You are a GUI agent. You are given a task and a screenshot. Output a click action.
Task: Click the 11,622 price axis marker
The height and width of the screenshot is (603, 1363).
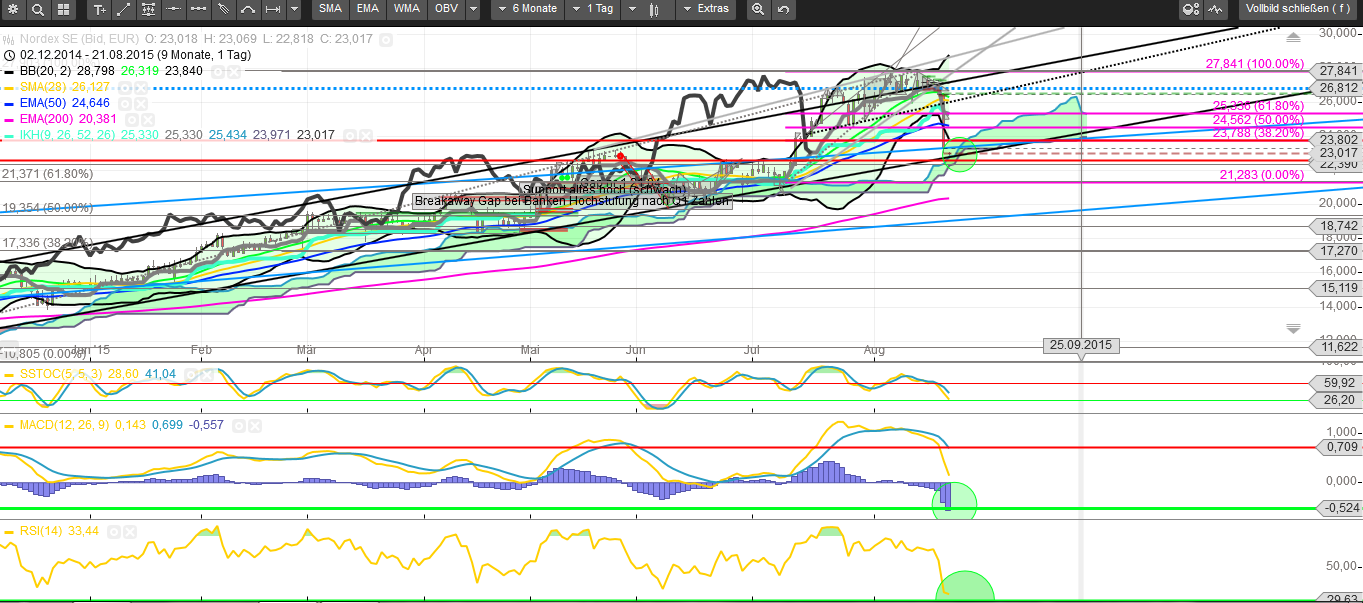[1338, 346]
